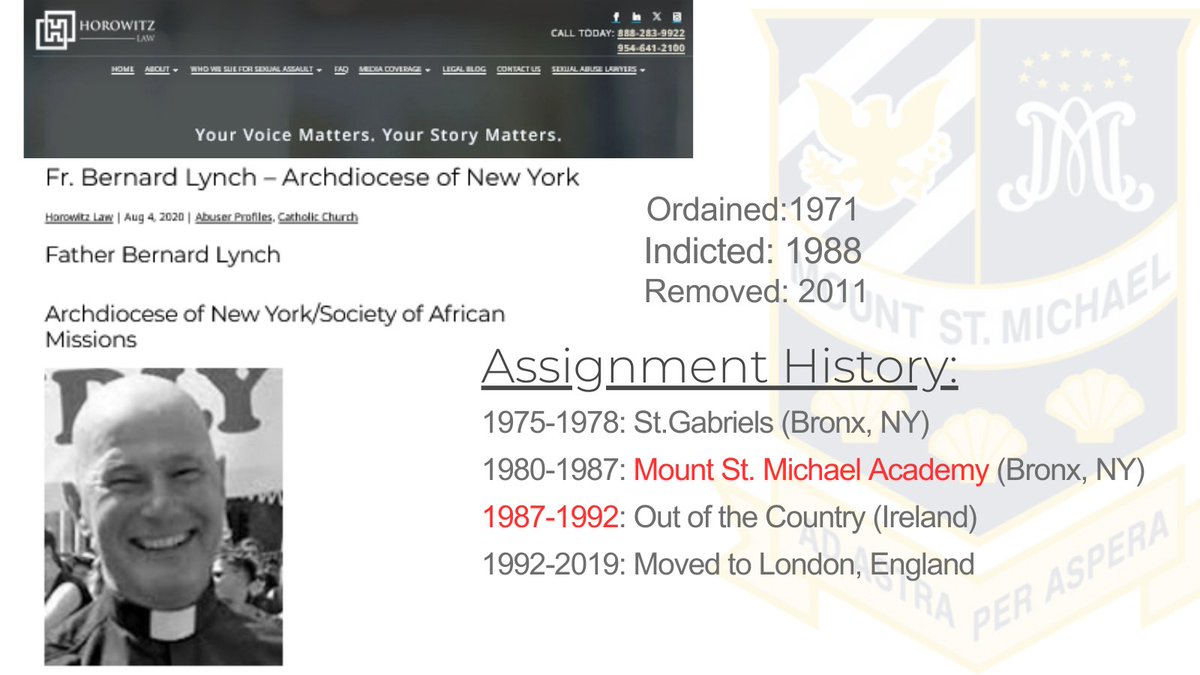Call the 888-283-9922 phone number link
This screenshot has width=1200, height=675.
point(651,33)
